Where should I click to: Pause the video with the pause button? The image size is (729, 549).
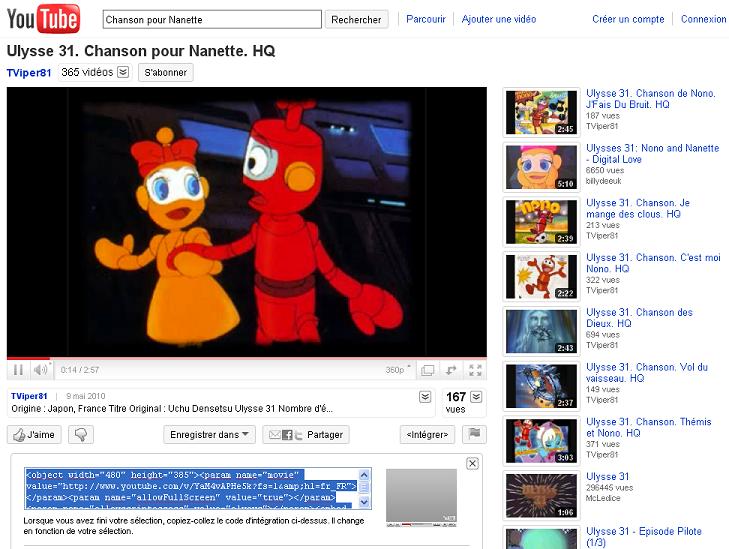[18, 370]
